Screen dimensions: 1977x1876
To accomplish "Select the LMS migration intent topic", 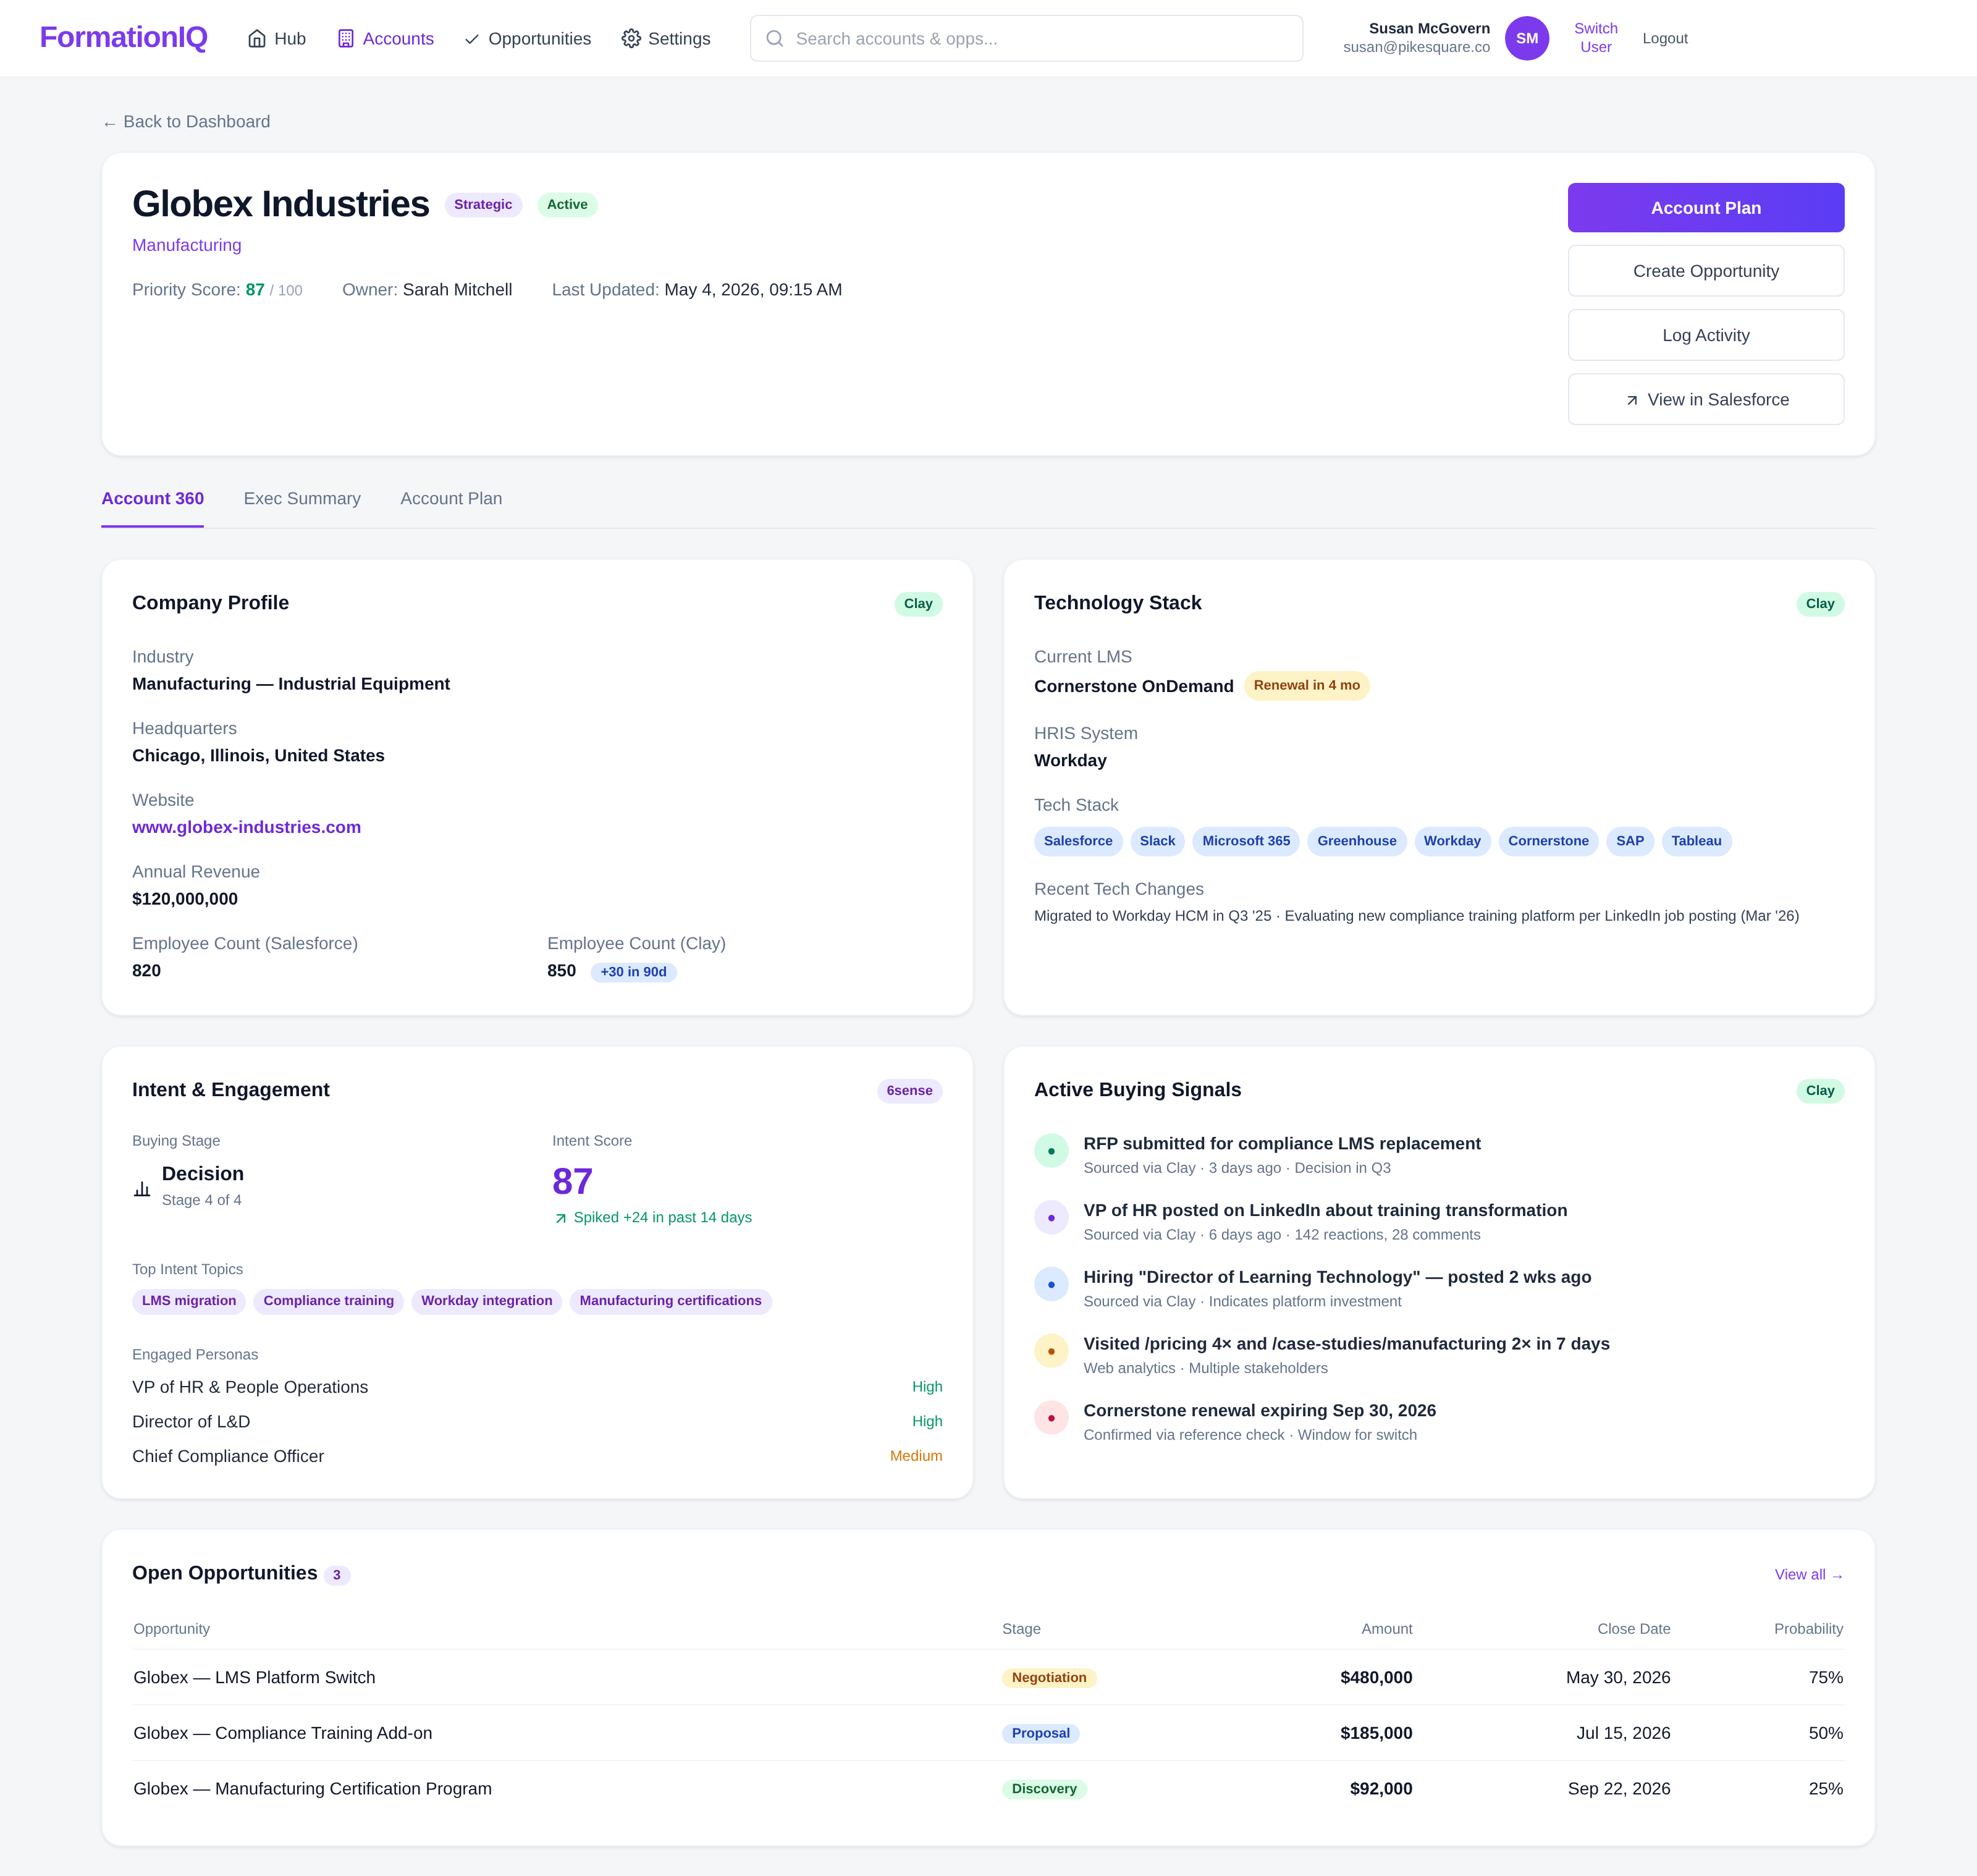I will click(x=189, y=1301).
